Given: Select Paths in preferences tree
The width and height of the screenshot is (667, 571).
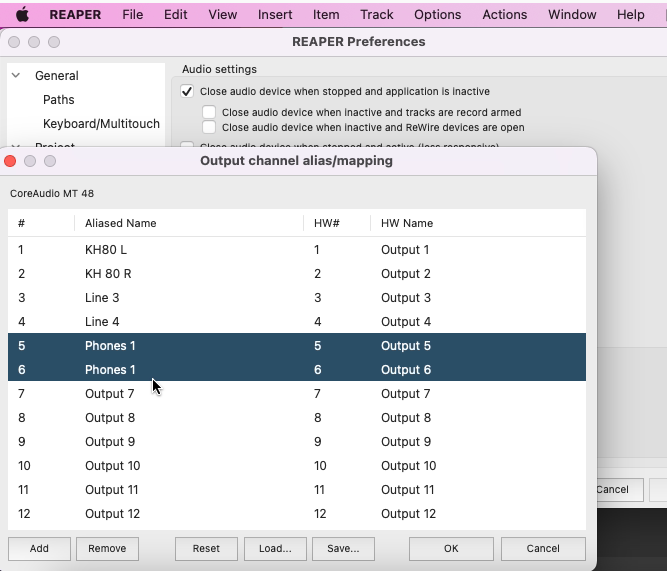Looking at the screenshot, I should (x=59, y=100).
